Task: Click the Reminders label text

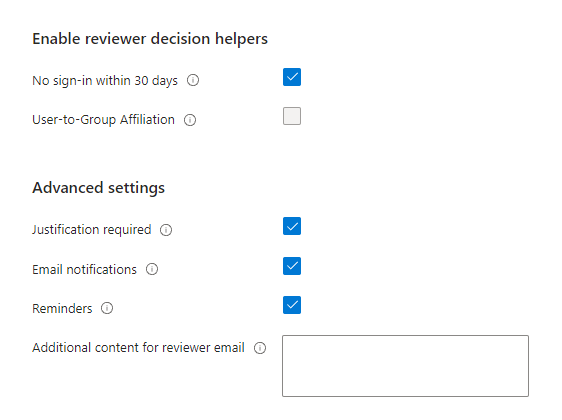Action: click(62, 309)
